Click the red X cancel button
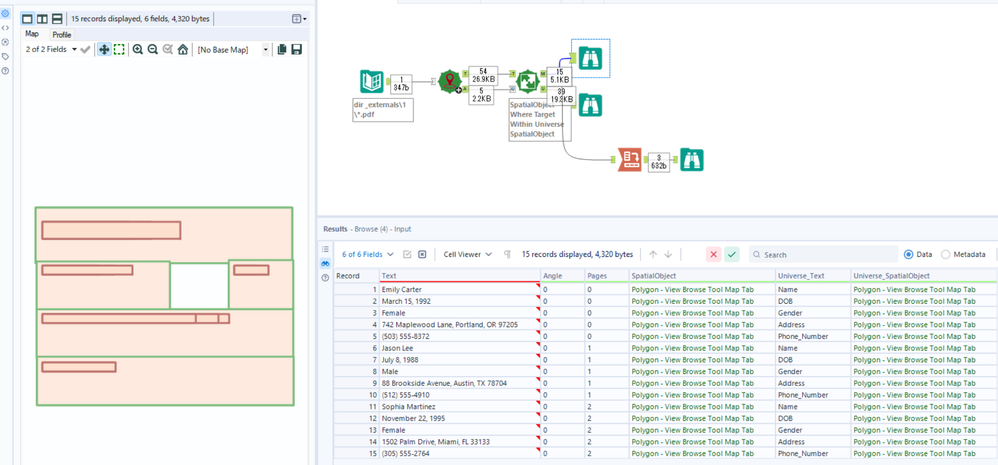 [713, 255]
